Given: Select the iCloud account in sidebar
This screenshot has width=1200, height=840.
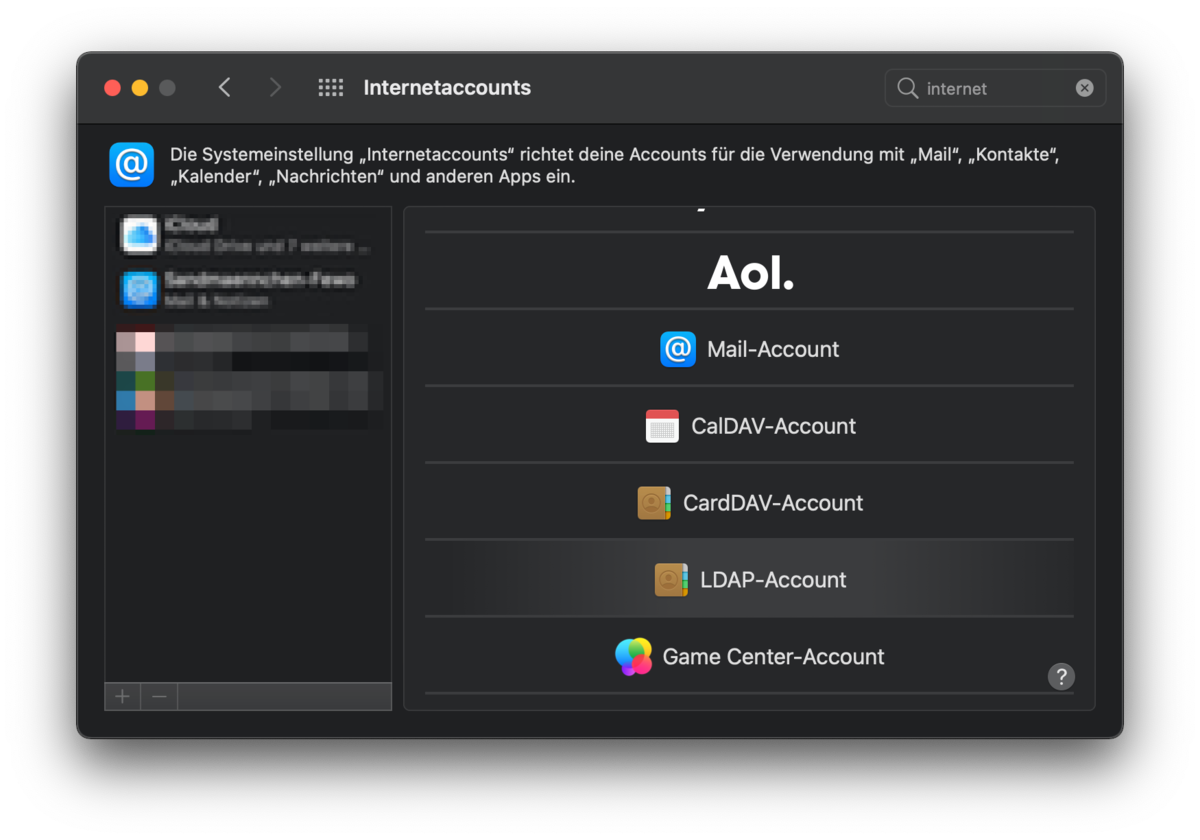Looking at the screenshot, I should 247,235.
